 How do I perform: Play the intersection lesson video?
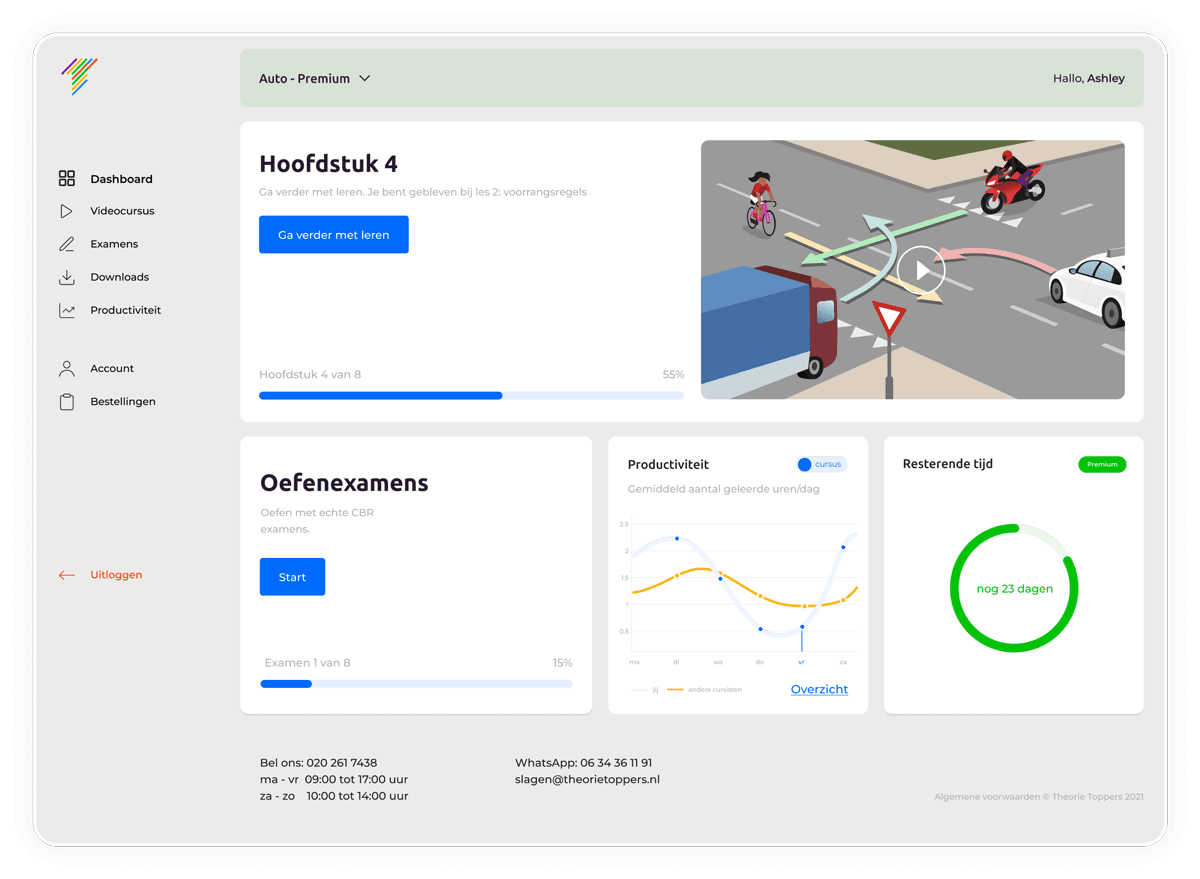coord(920,269)
